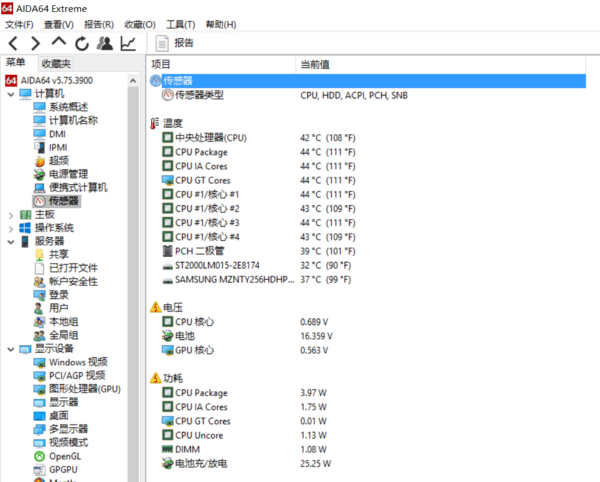600x482 pixels.
Task: Click the Forward navigation arrow
Action: tap(36, 43)
